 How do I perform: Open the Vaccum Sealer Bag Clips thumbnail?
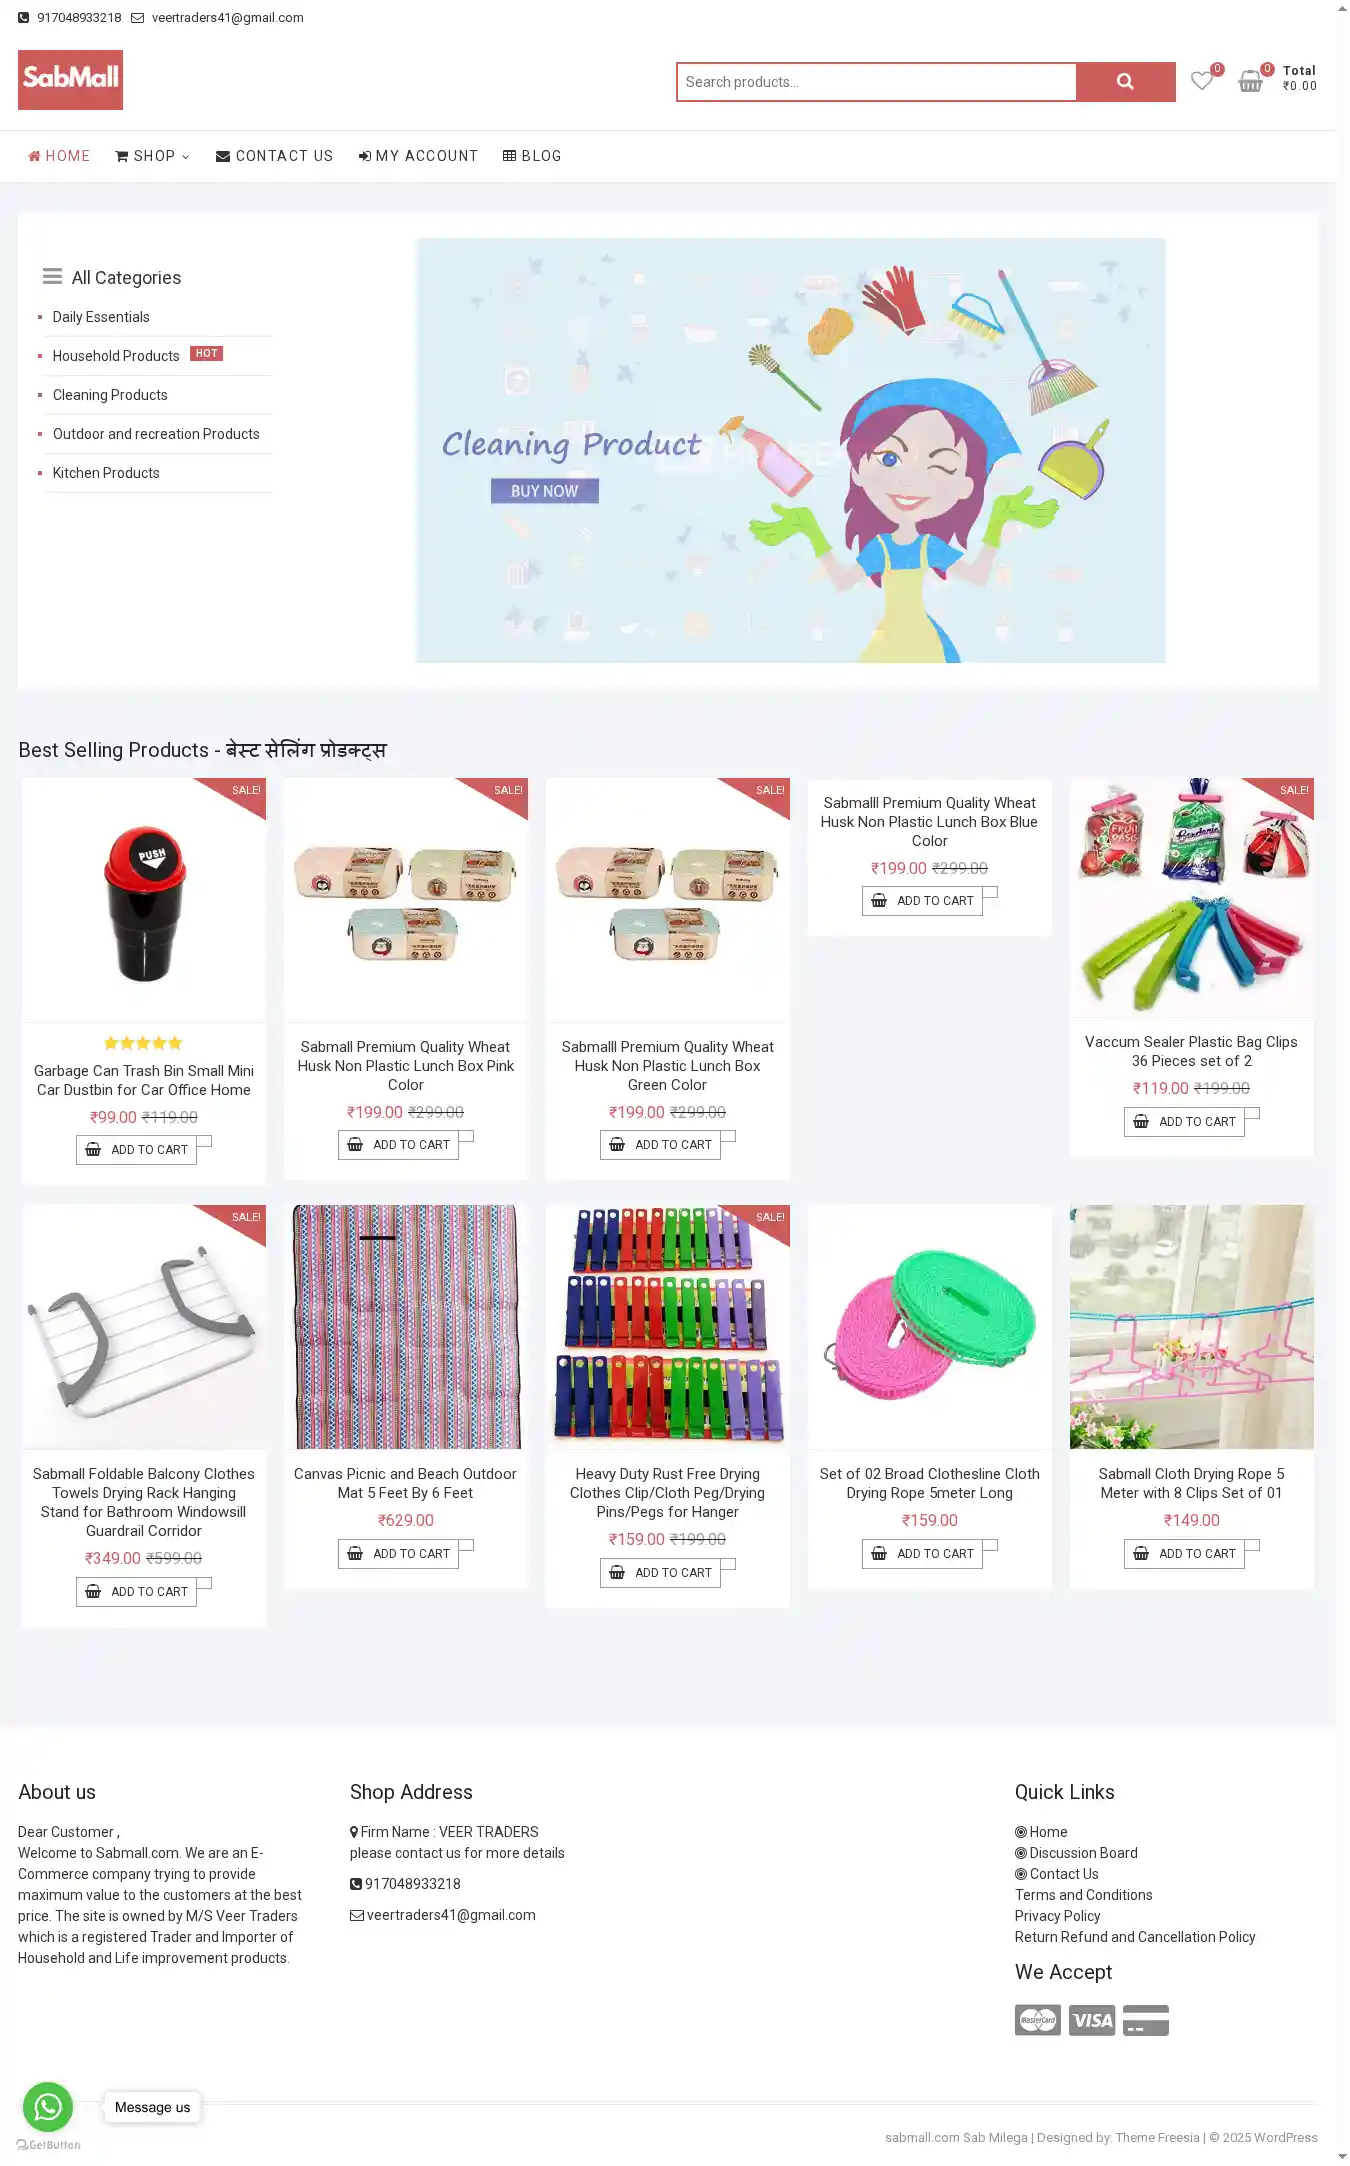(x=1191, y=898)
